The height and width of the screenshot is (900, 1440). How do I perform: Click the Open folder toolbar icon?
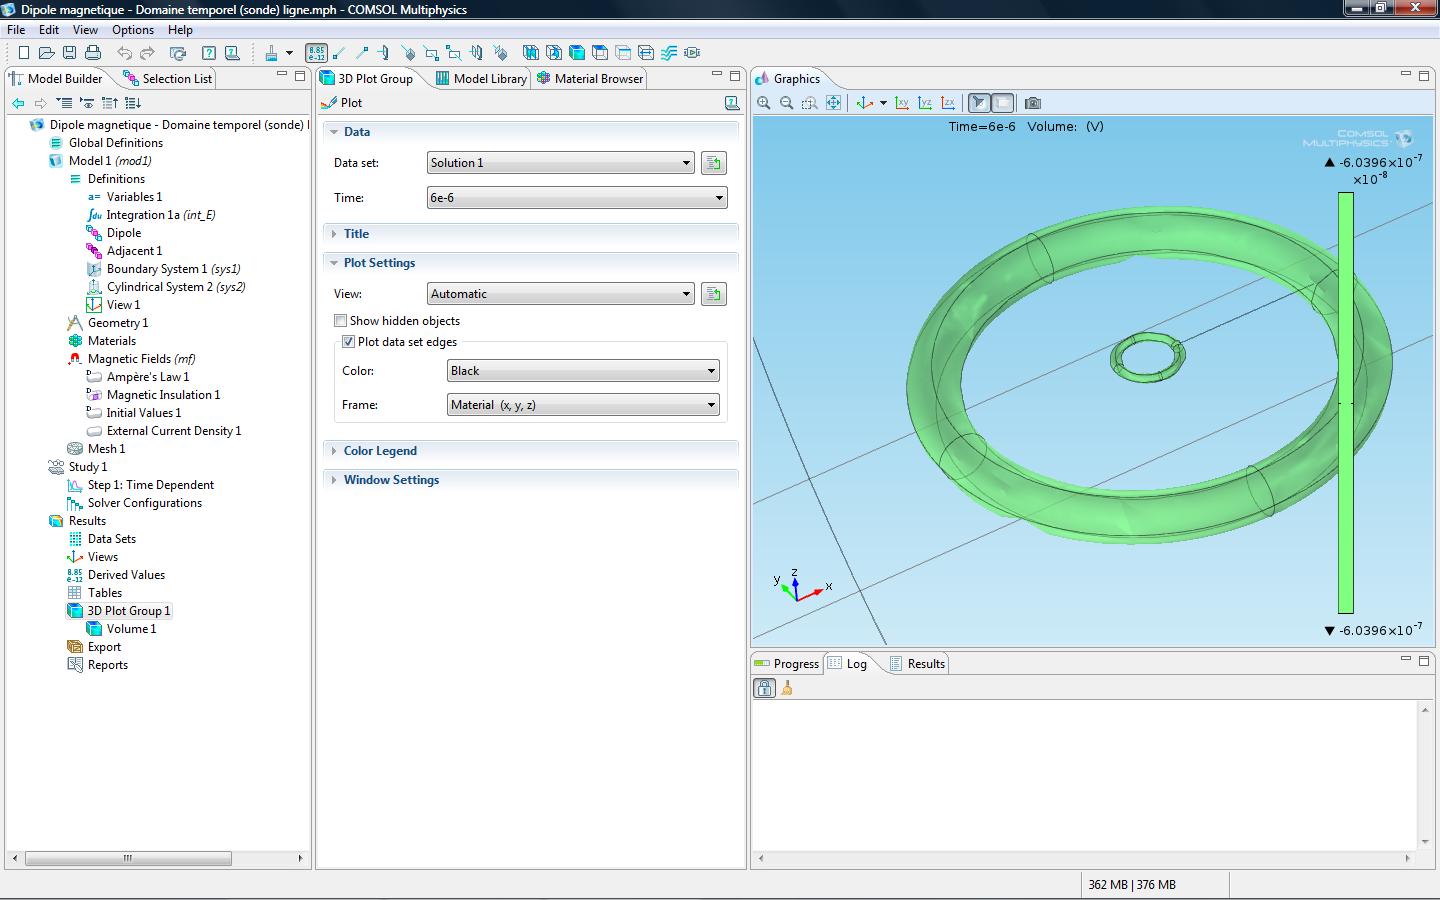click(x=46, y=53)
